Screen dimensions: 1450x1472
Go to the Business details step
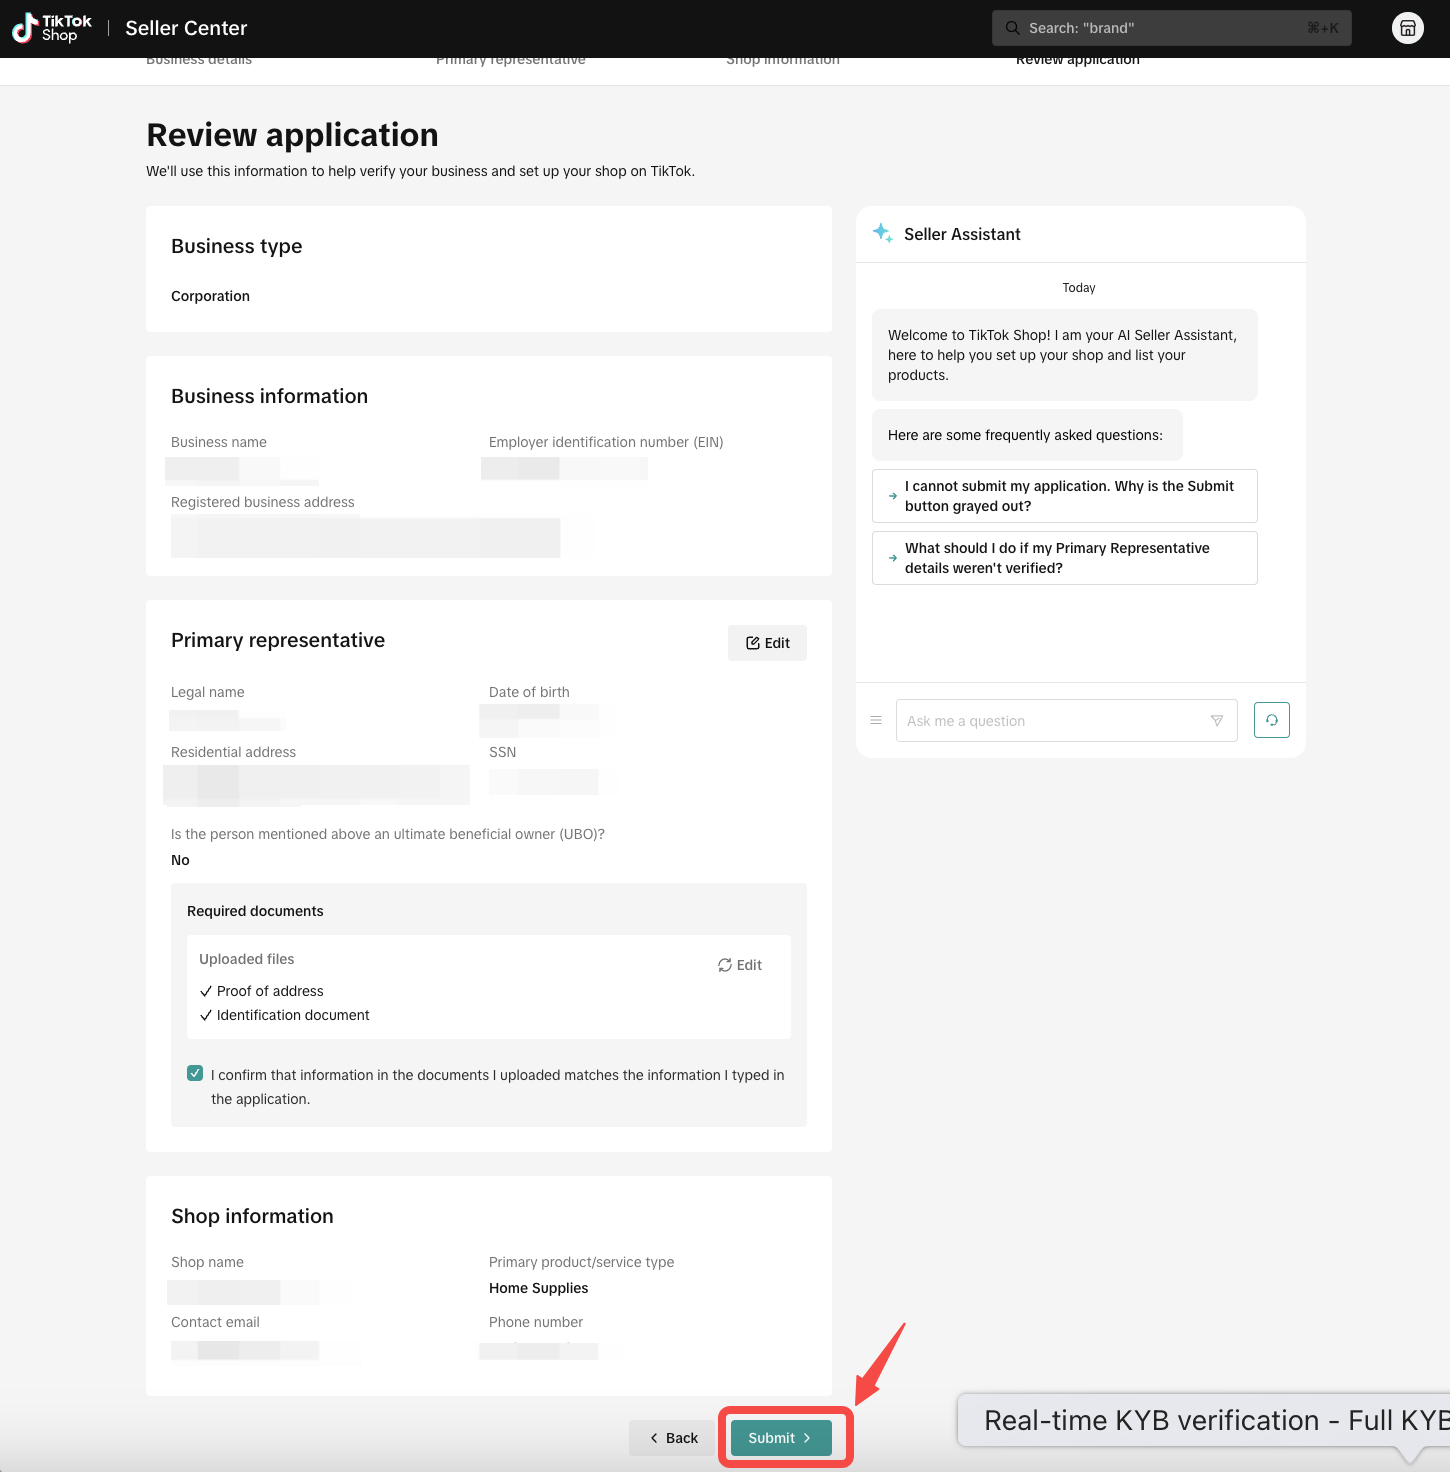[199, 62]
